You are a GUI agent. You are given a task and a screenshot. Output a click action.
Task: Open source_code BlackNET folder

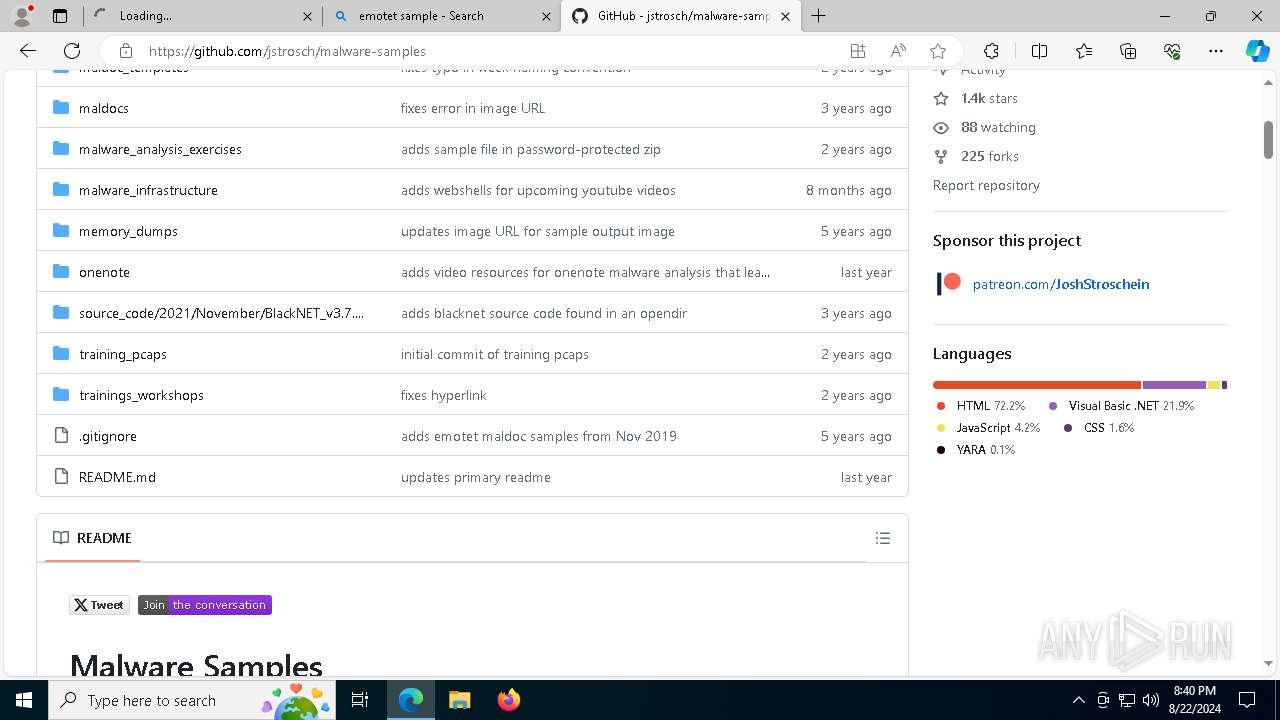(x=221, y=313)
